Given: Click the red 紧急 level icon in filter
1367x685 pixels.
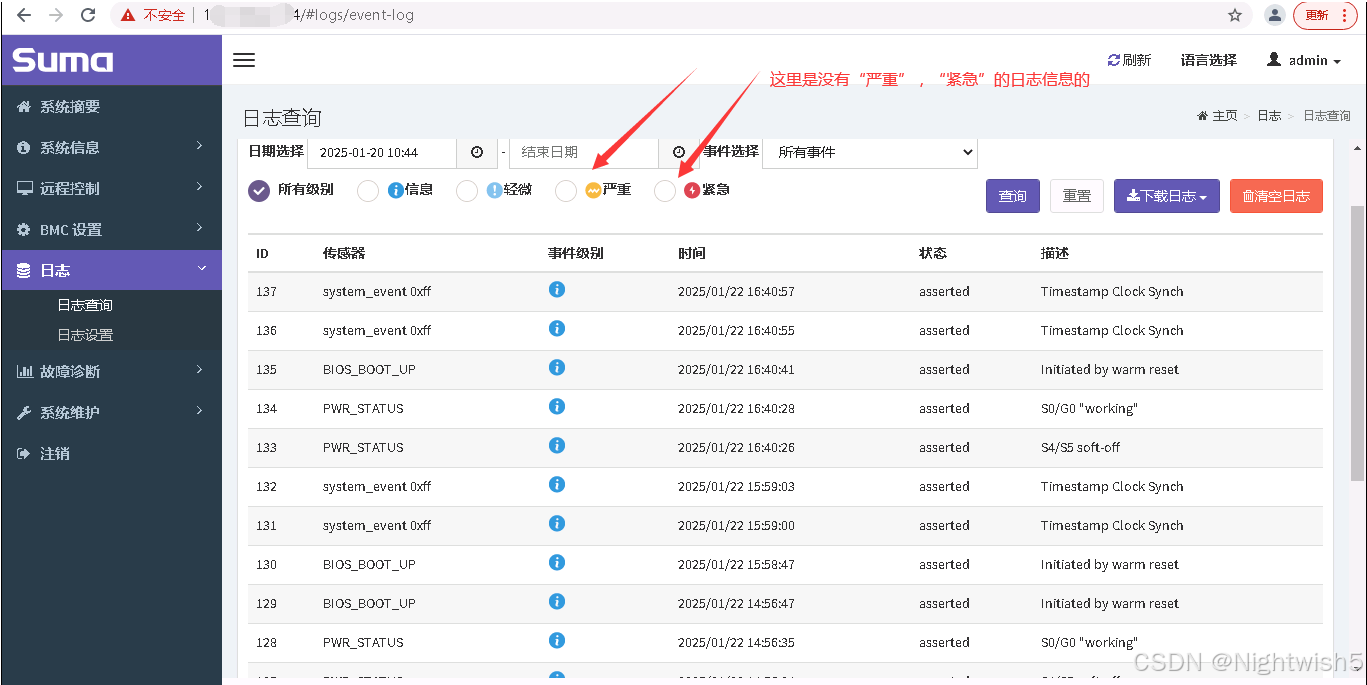Looking at the screenshot, I should 692,190.
